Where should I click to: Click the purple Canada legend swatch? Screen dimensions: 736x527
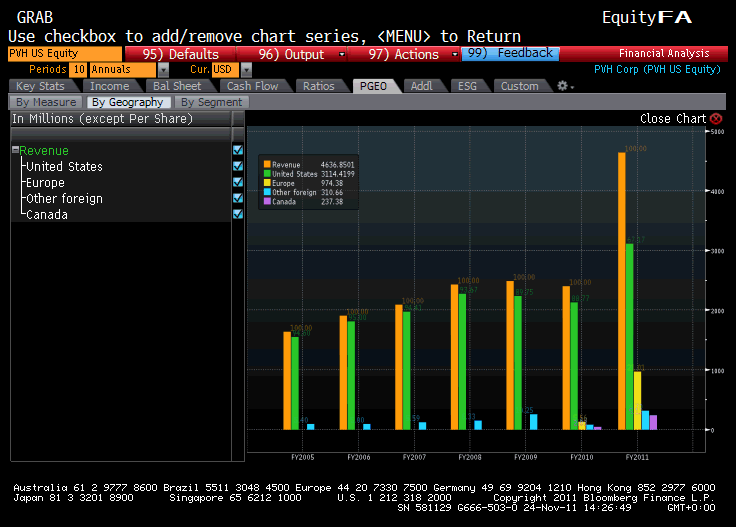268,201
